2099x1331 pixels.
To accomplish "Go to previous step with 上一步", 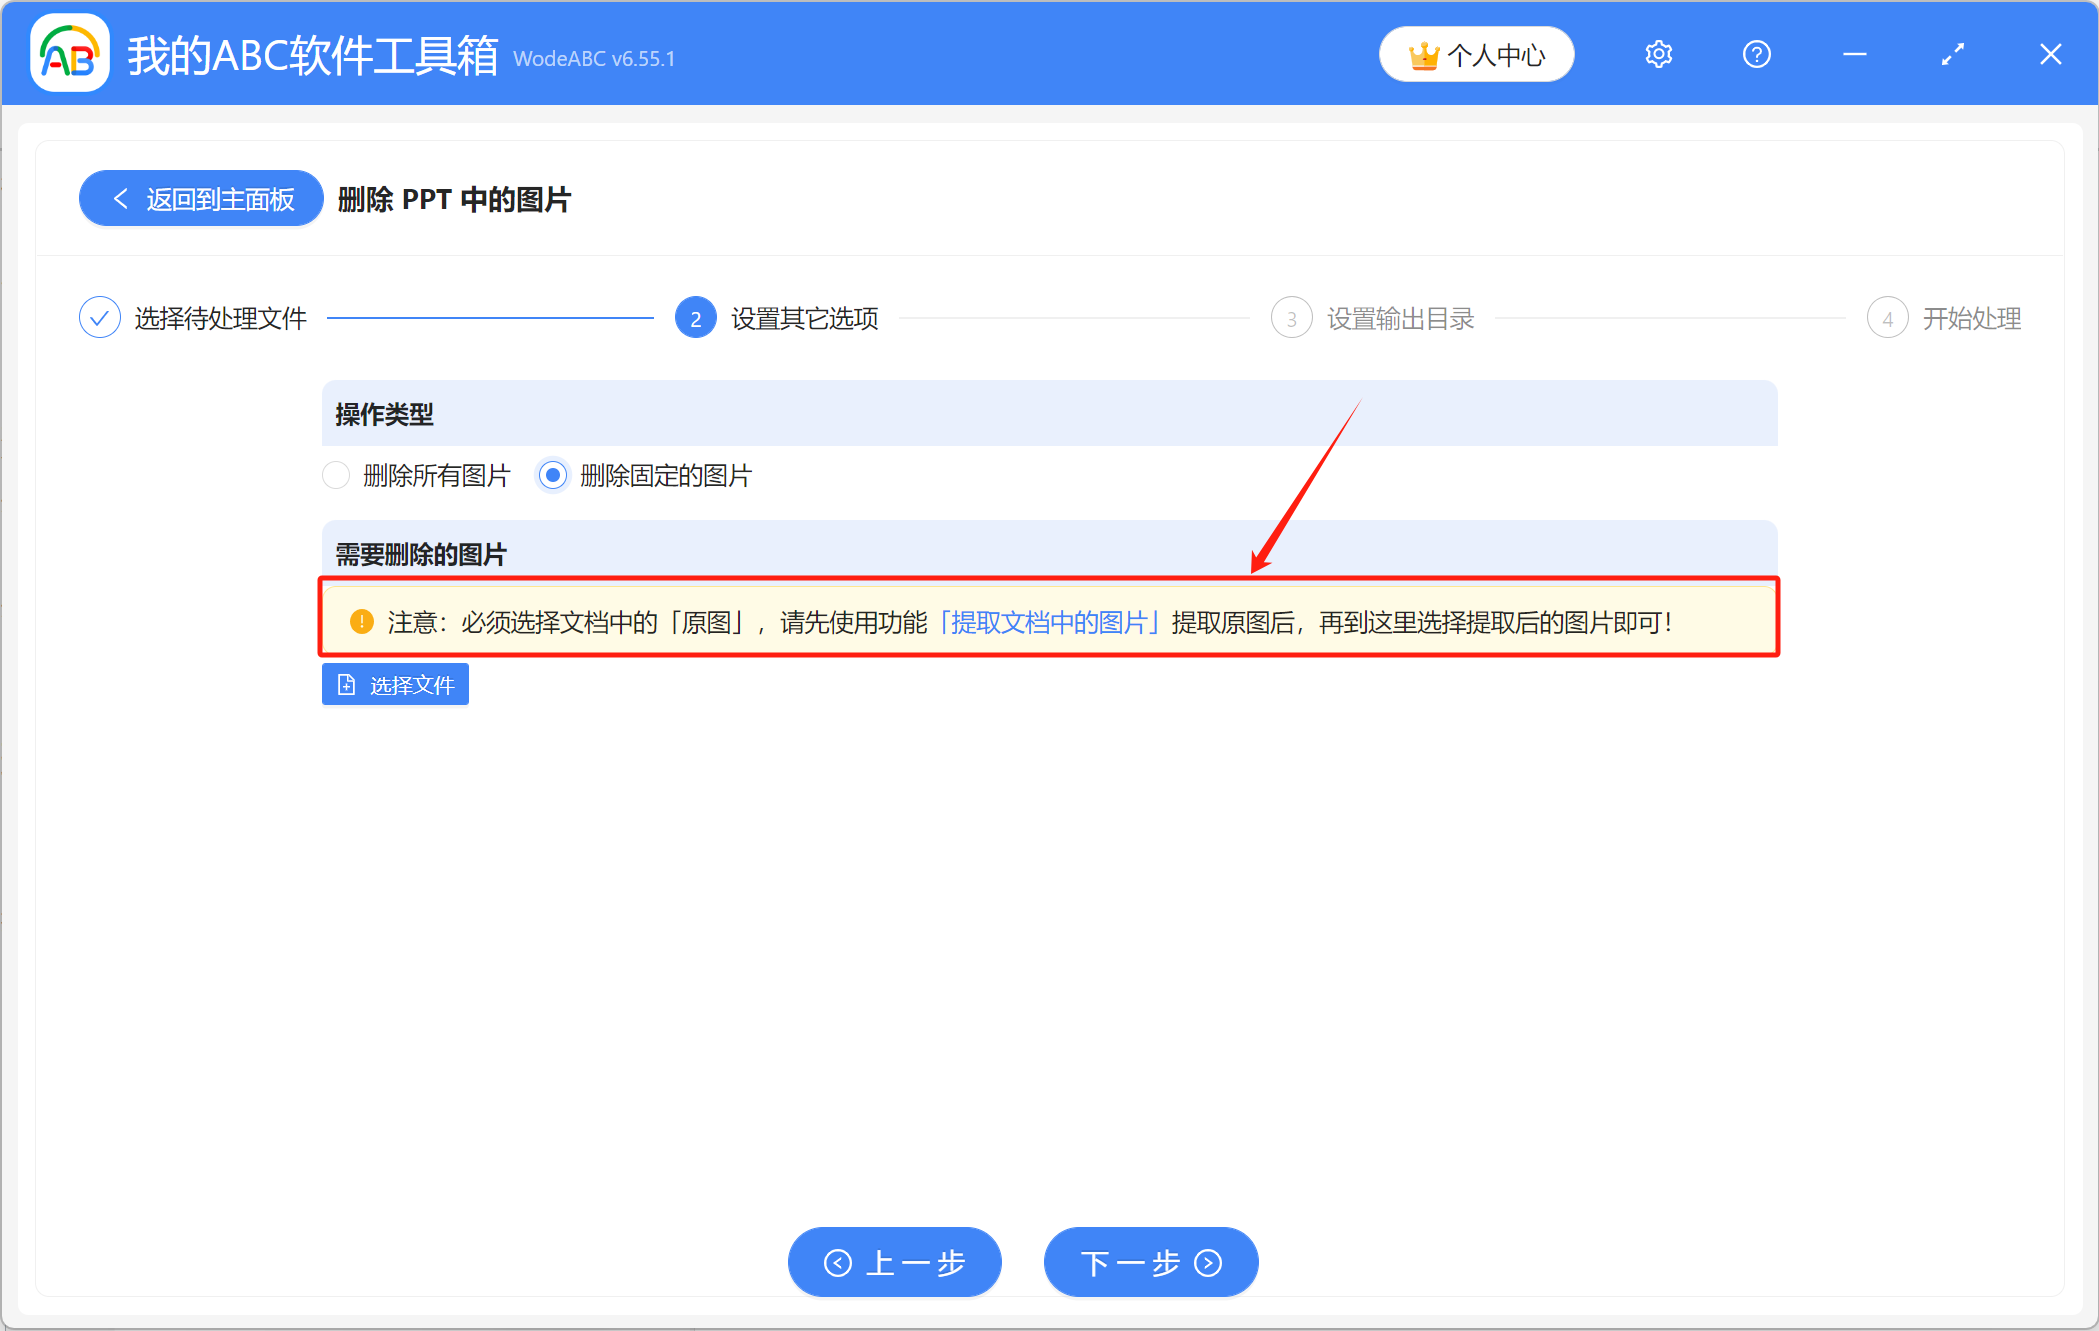I will pos(894,1262).
